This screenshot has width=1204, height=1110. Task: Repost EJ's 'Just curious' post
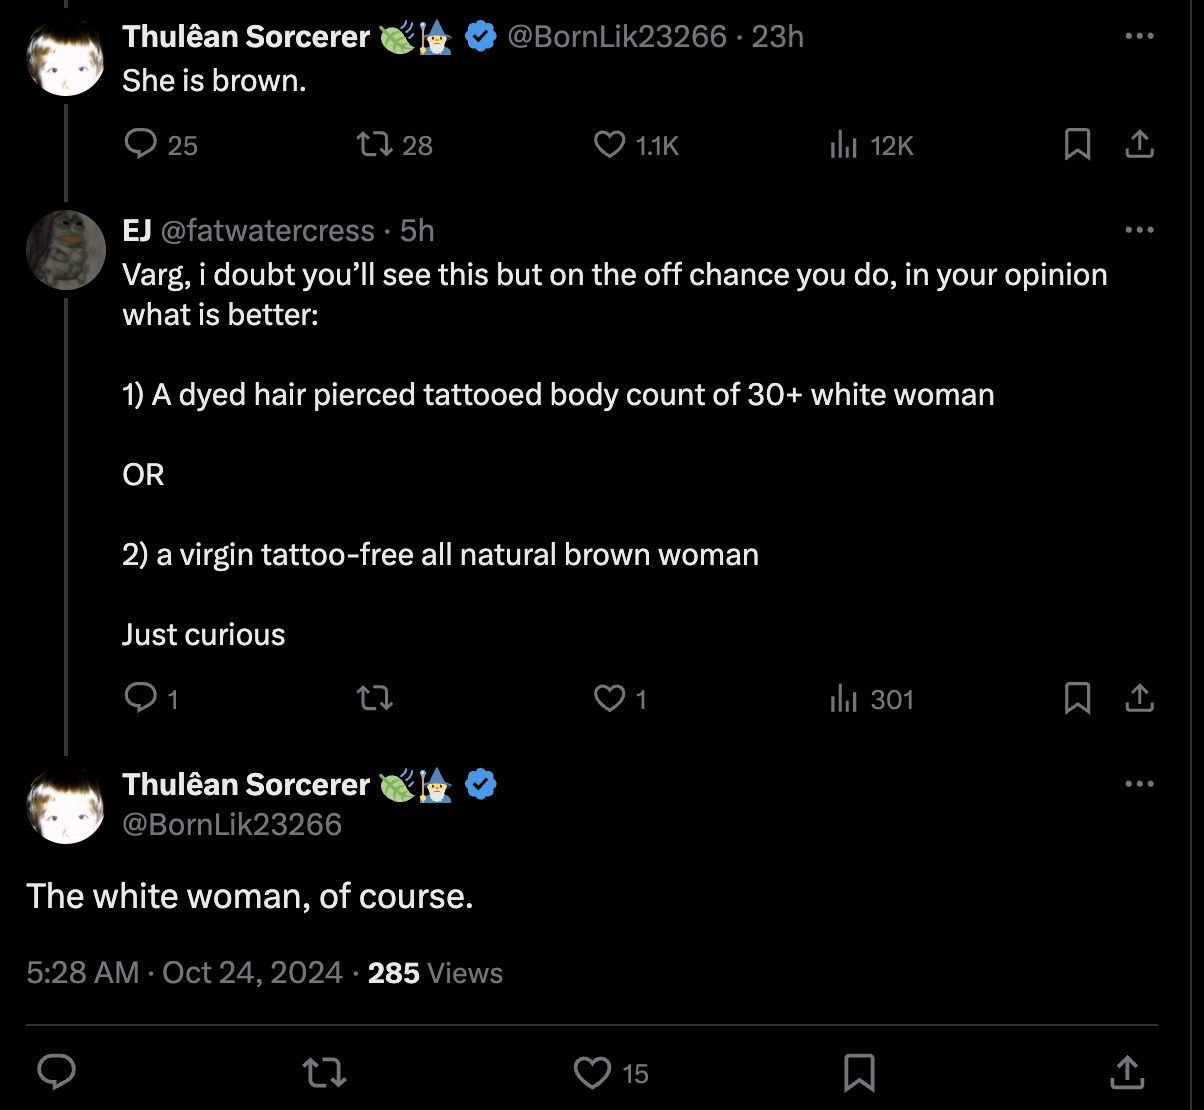point(376,699)
